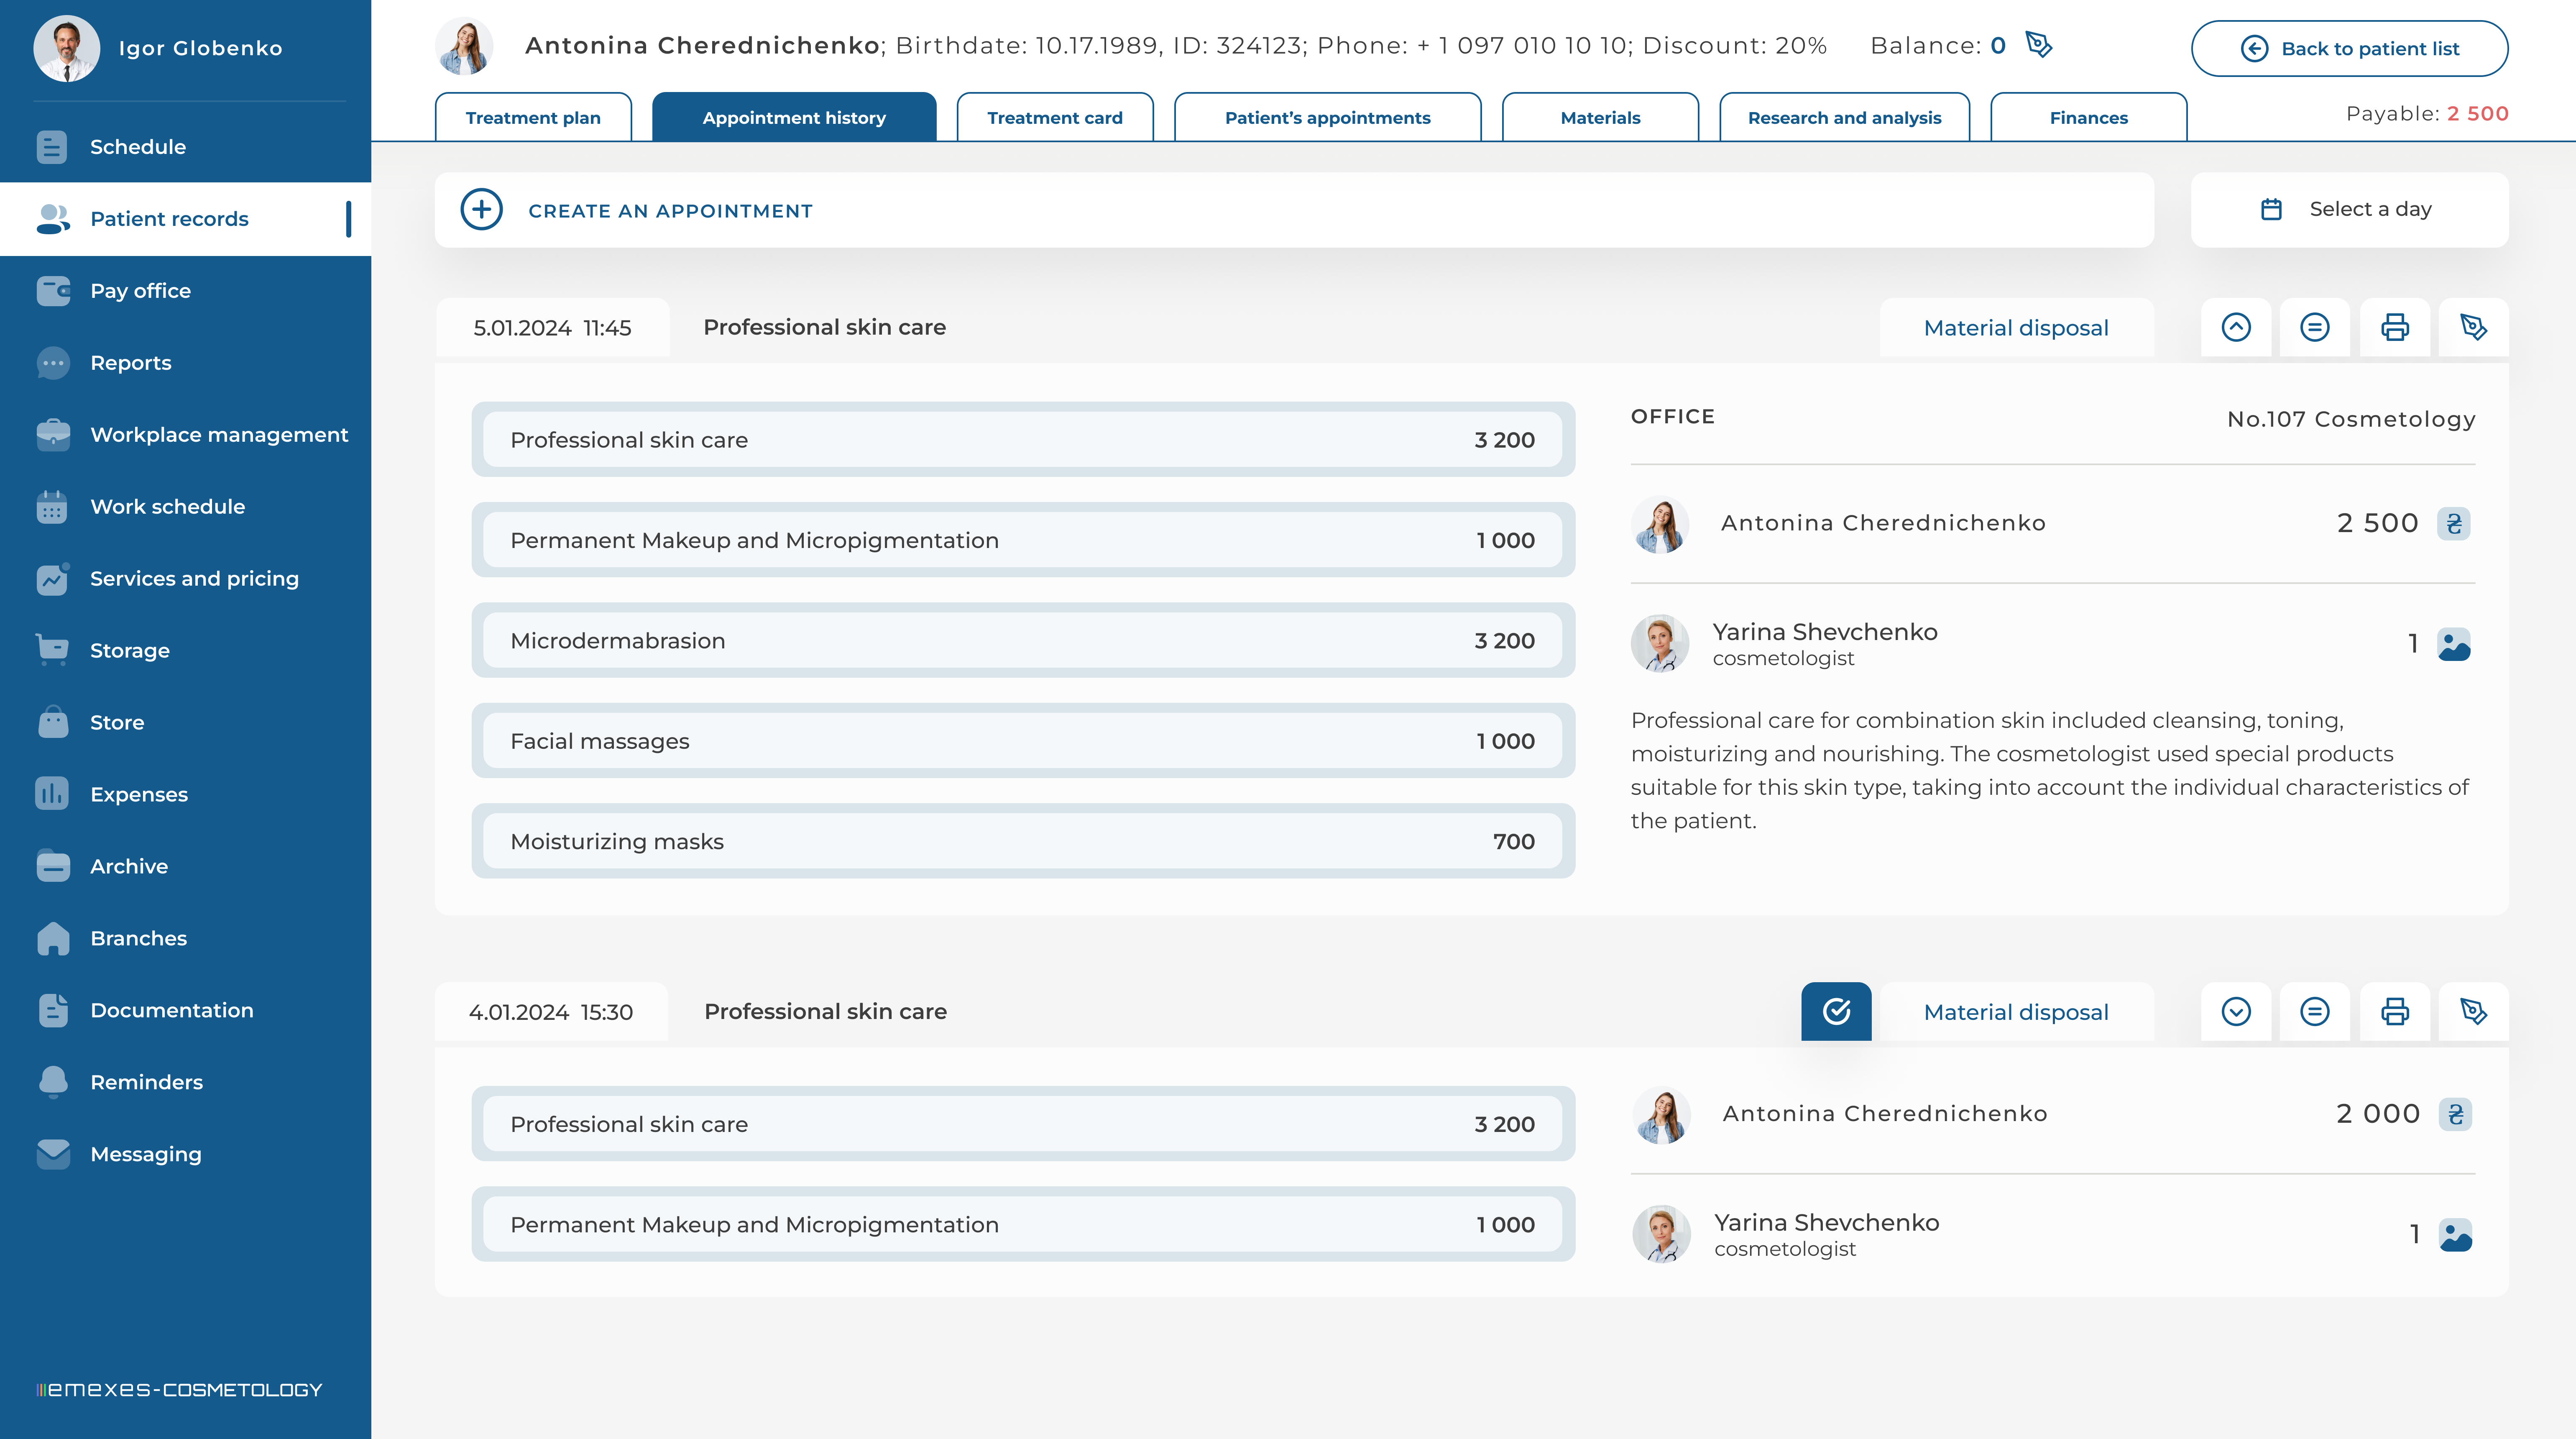Open notes icon for 5.01.2024 appointment

[x=2314, y=327]
